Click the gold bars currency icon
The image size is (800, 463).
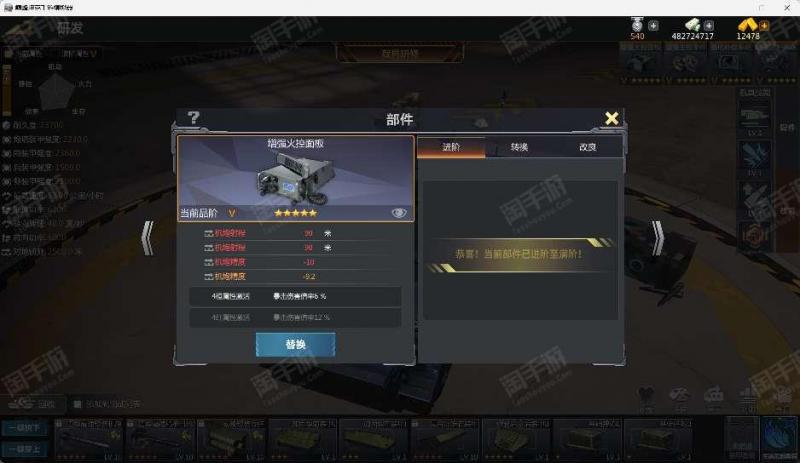click(747, 24)
